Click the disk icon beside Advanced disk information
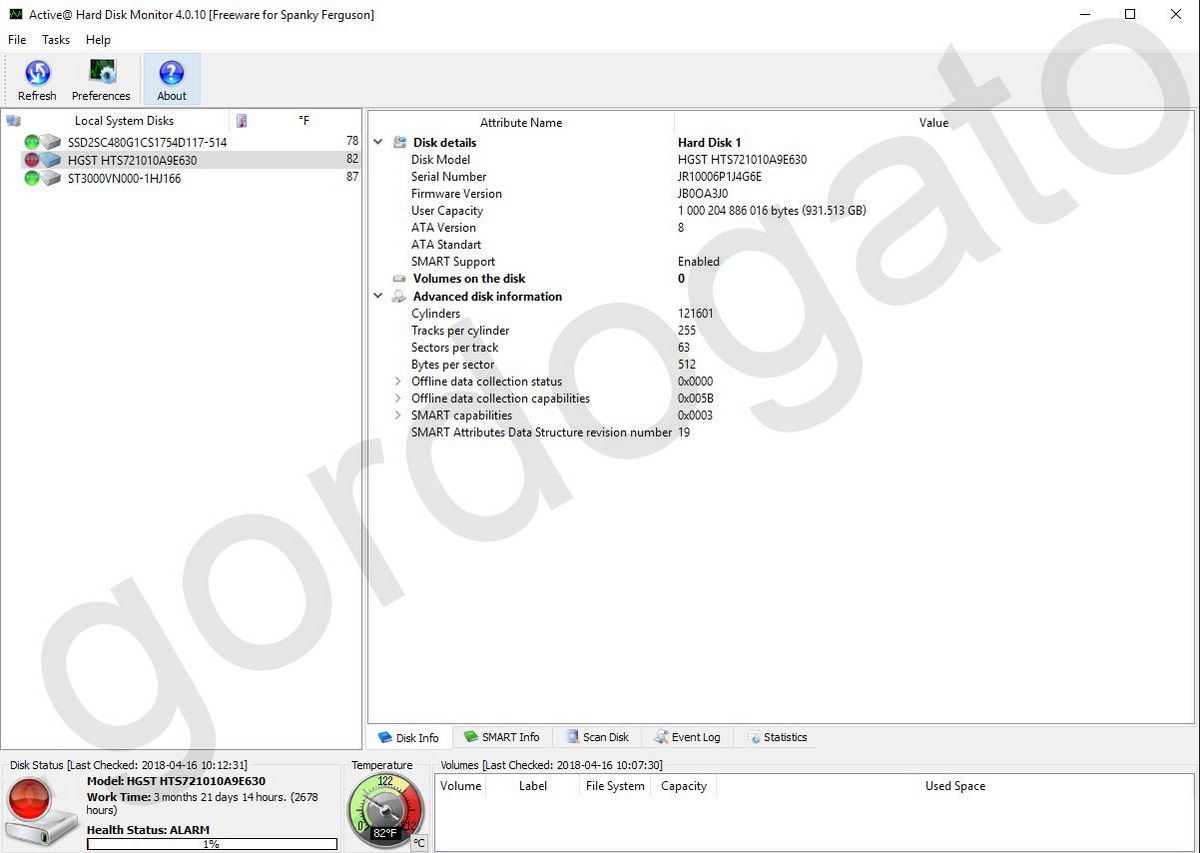The height and width of the screenshot is (853, 1200). tap(398, 296)
